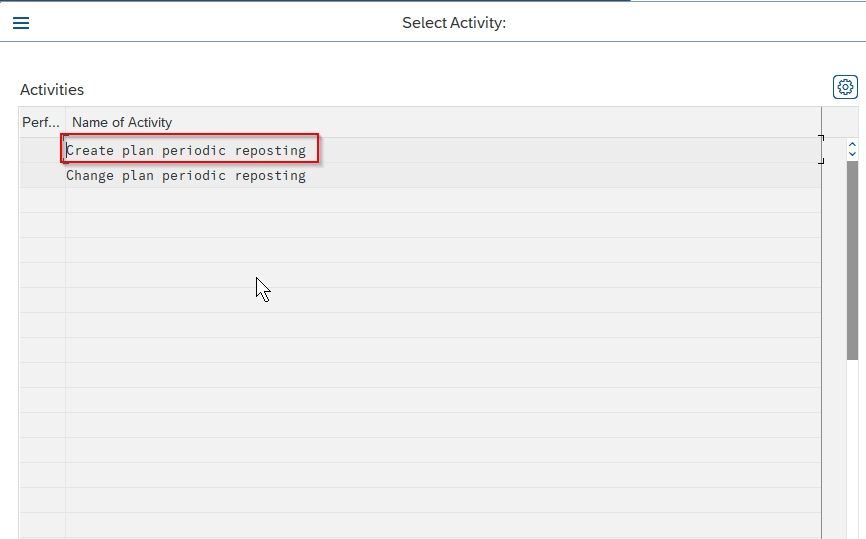This screenshot has width=866, height=539.
Task: Click the Perf... column header
Action: click(x=41, y=122)
